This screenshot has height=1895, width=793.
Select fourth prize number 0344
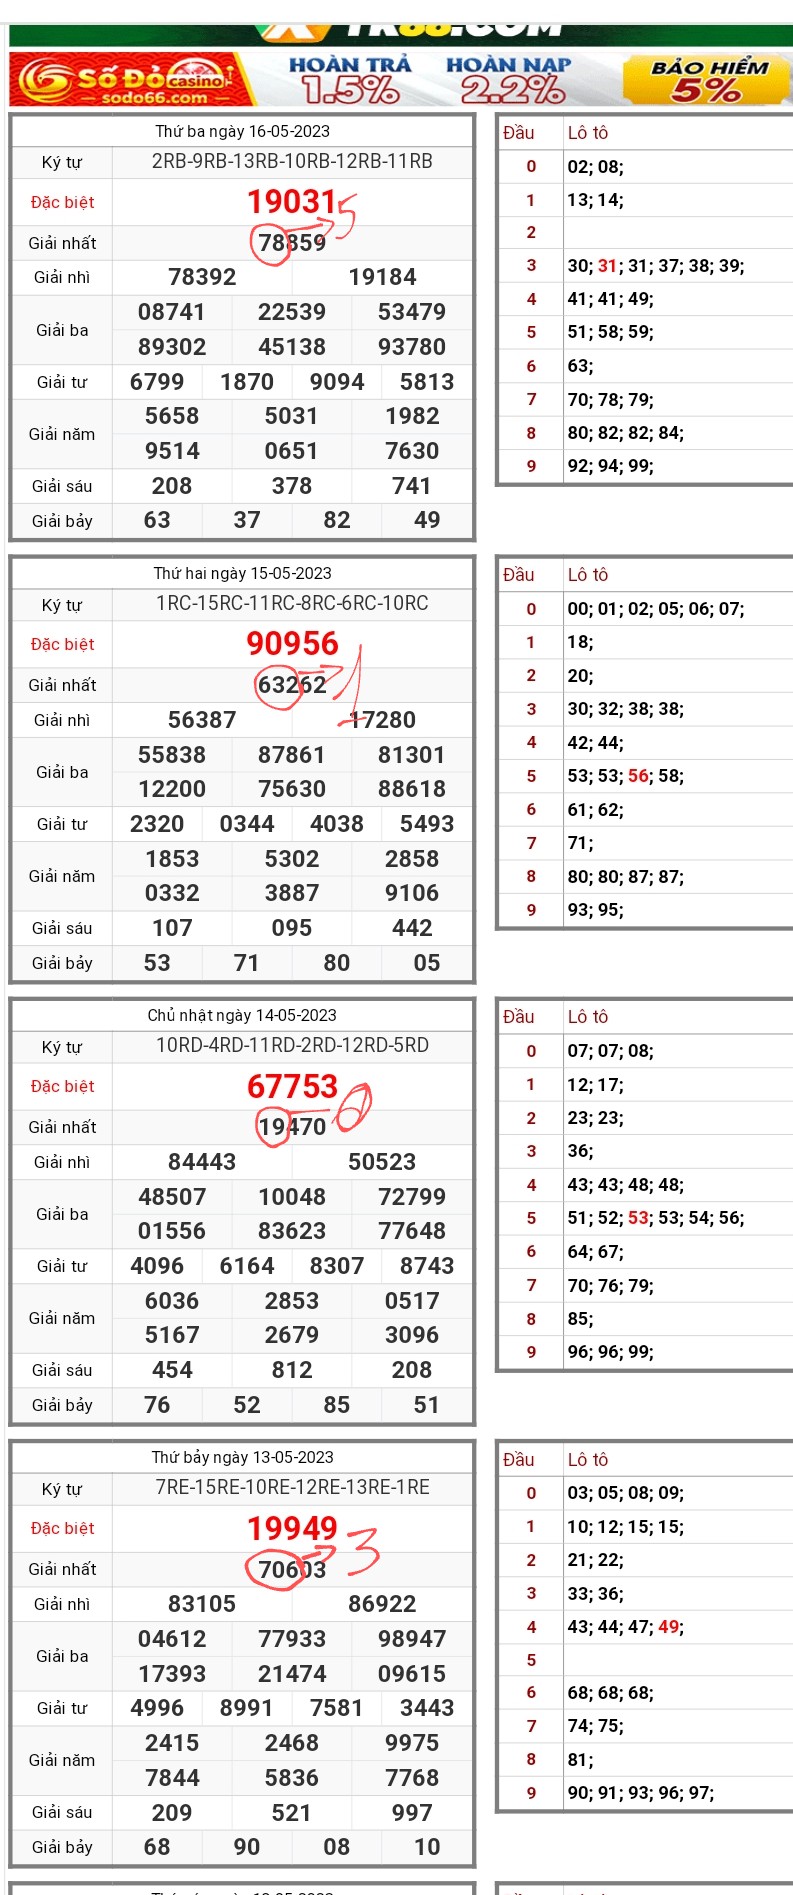coord(247,824)
